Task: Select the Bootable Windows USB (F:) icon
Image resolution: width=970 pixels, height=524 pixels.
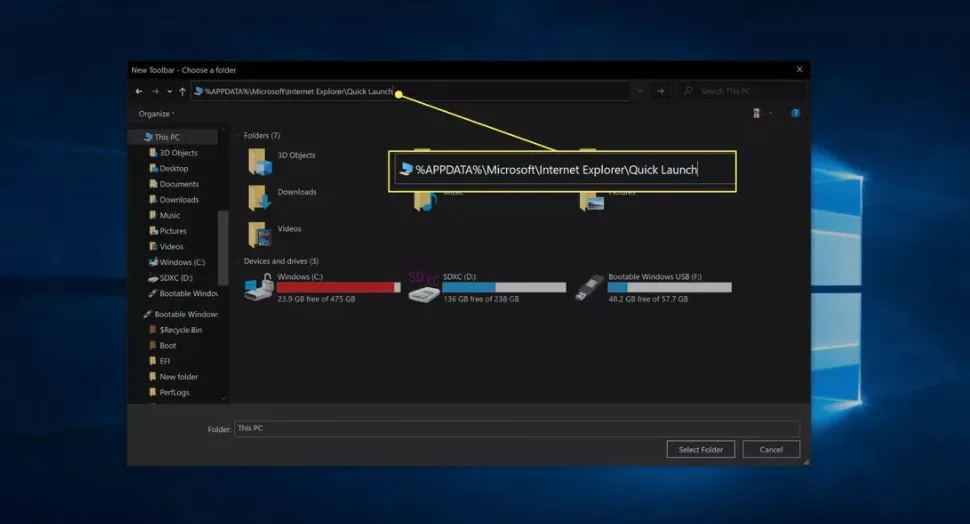Action: [x=589, y=288]
